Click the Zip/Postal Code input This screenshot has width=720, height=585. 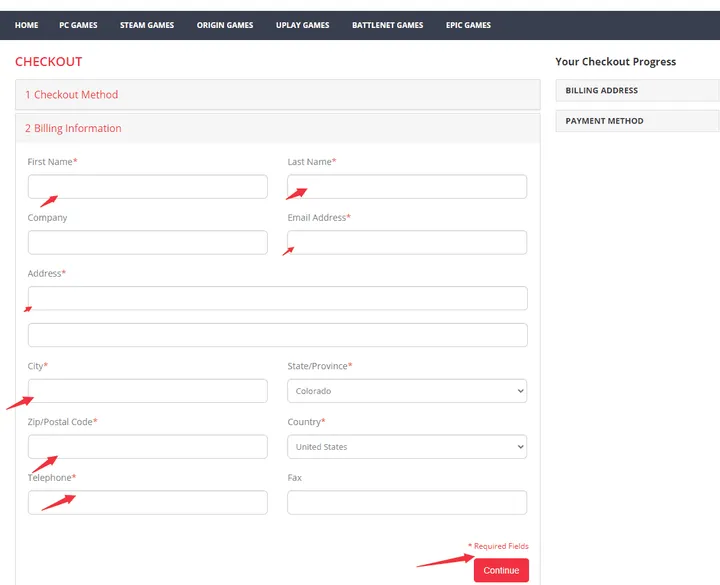click(147, 447)
